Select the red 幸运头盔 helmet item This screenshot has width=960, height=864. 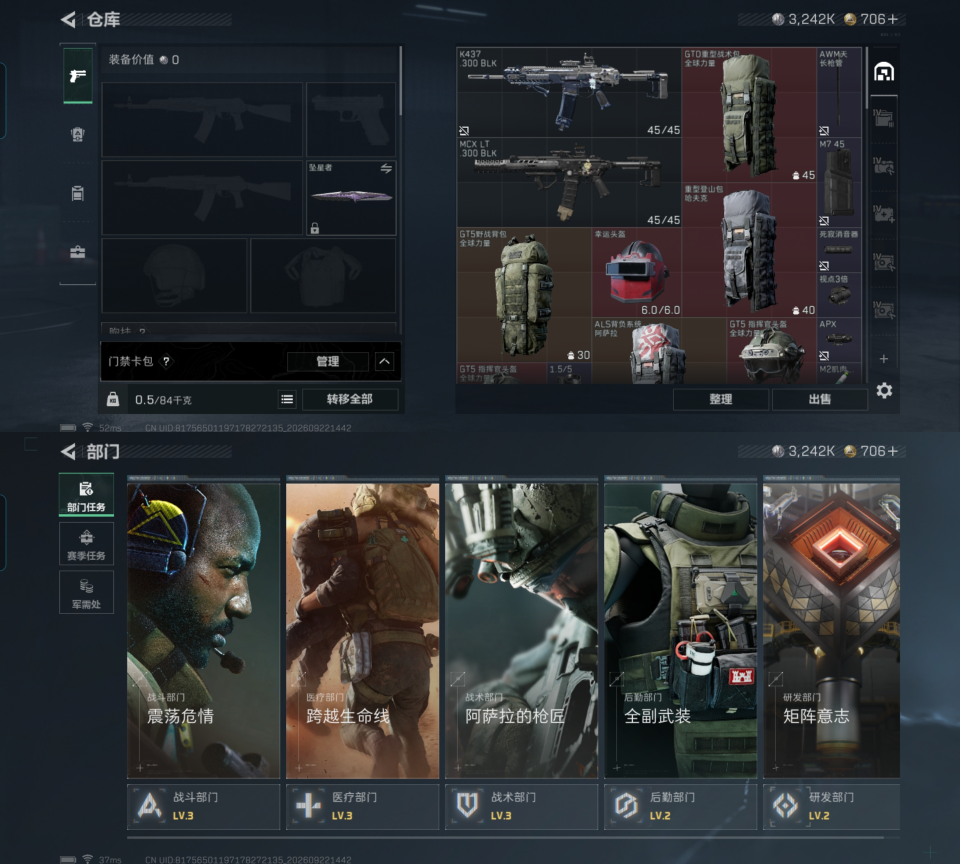click(x=637, y=272)
